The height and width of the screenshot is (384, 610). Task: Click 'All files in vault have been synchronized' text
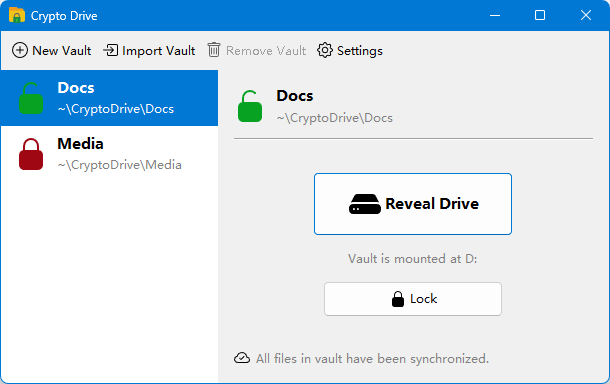pos(372,359)
